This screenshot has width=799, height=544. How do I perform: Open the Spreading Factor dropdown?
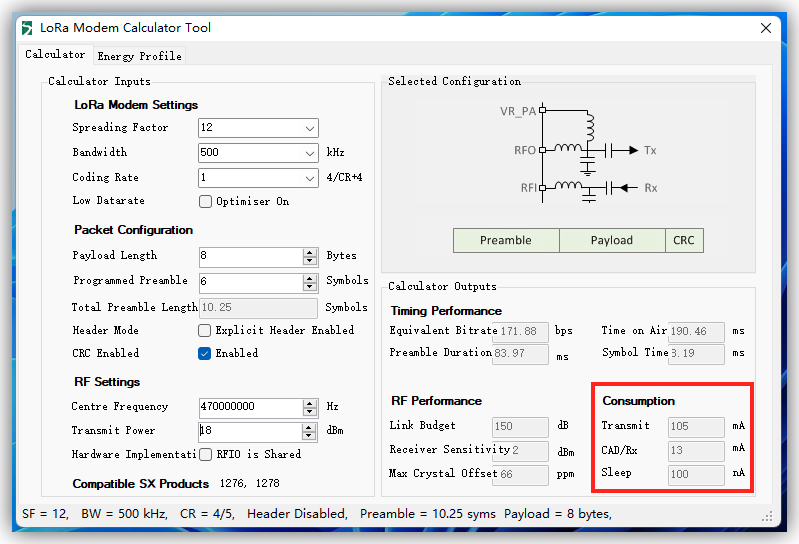308,128
